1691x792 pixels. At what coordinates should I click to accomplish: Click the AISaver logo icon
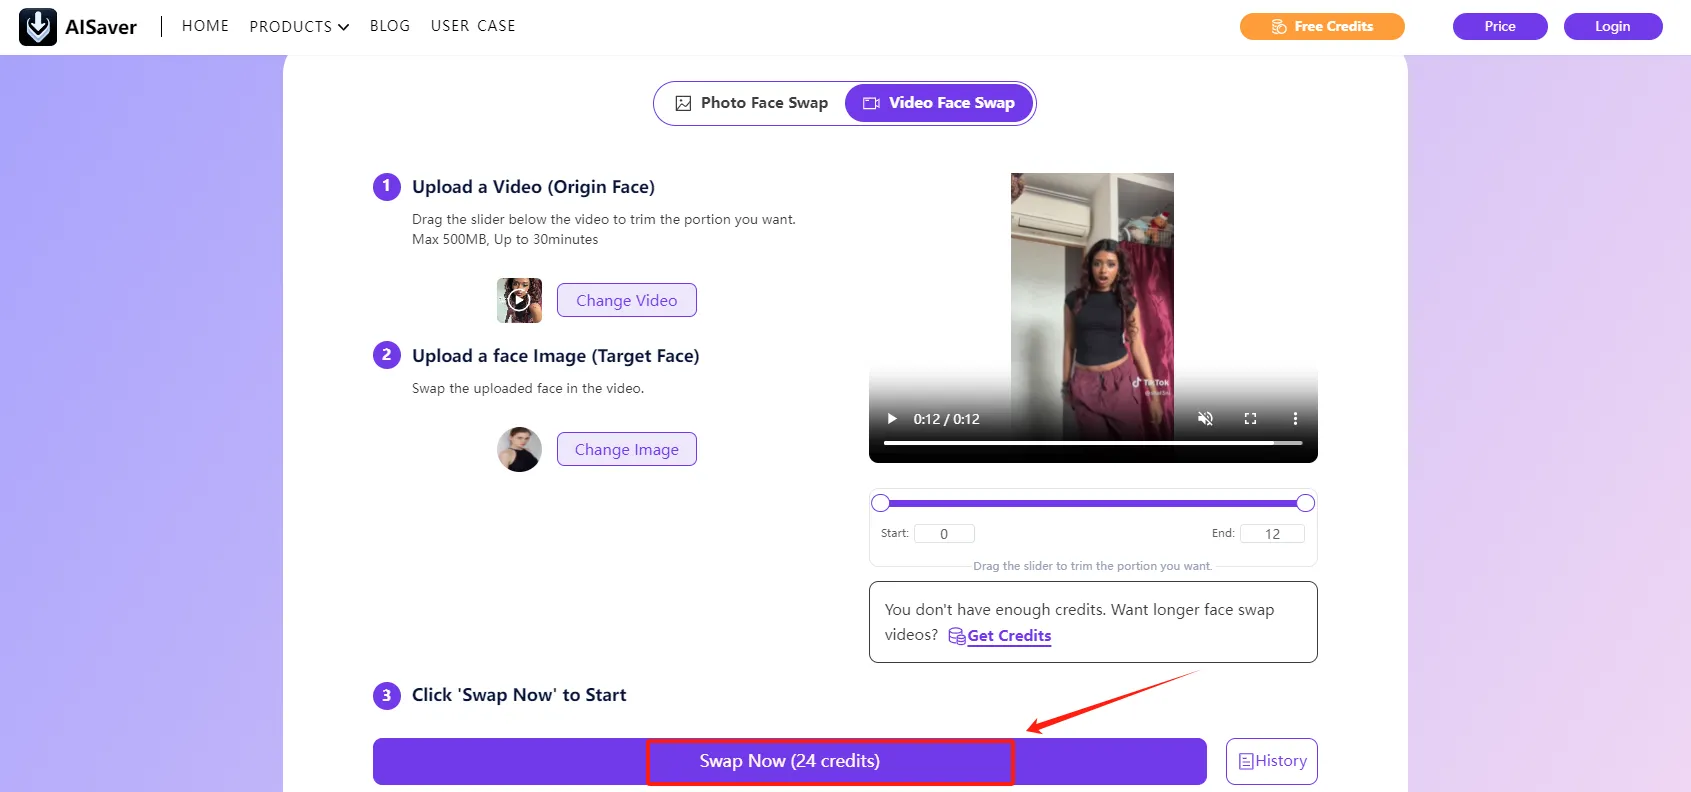(x=38, y=27)
